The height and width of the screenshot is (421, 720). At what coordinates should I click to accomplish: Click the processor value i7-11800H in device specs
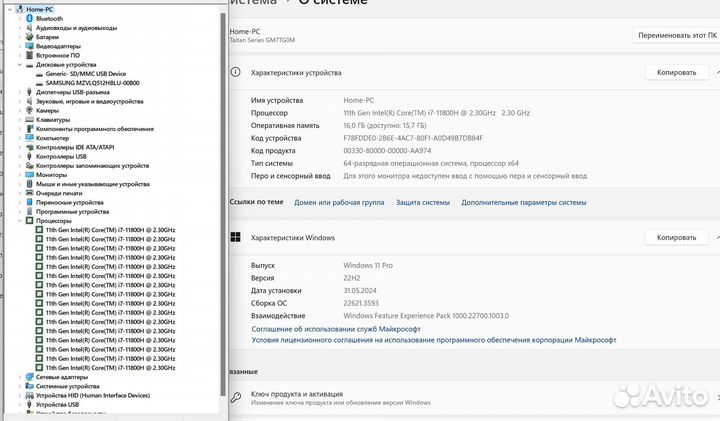(436, 112)
